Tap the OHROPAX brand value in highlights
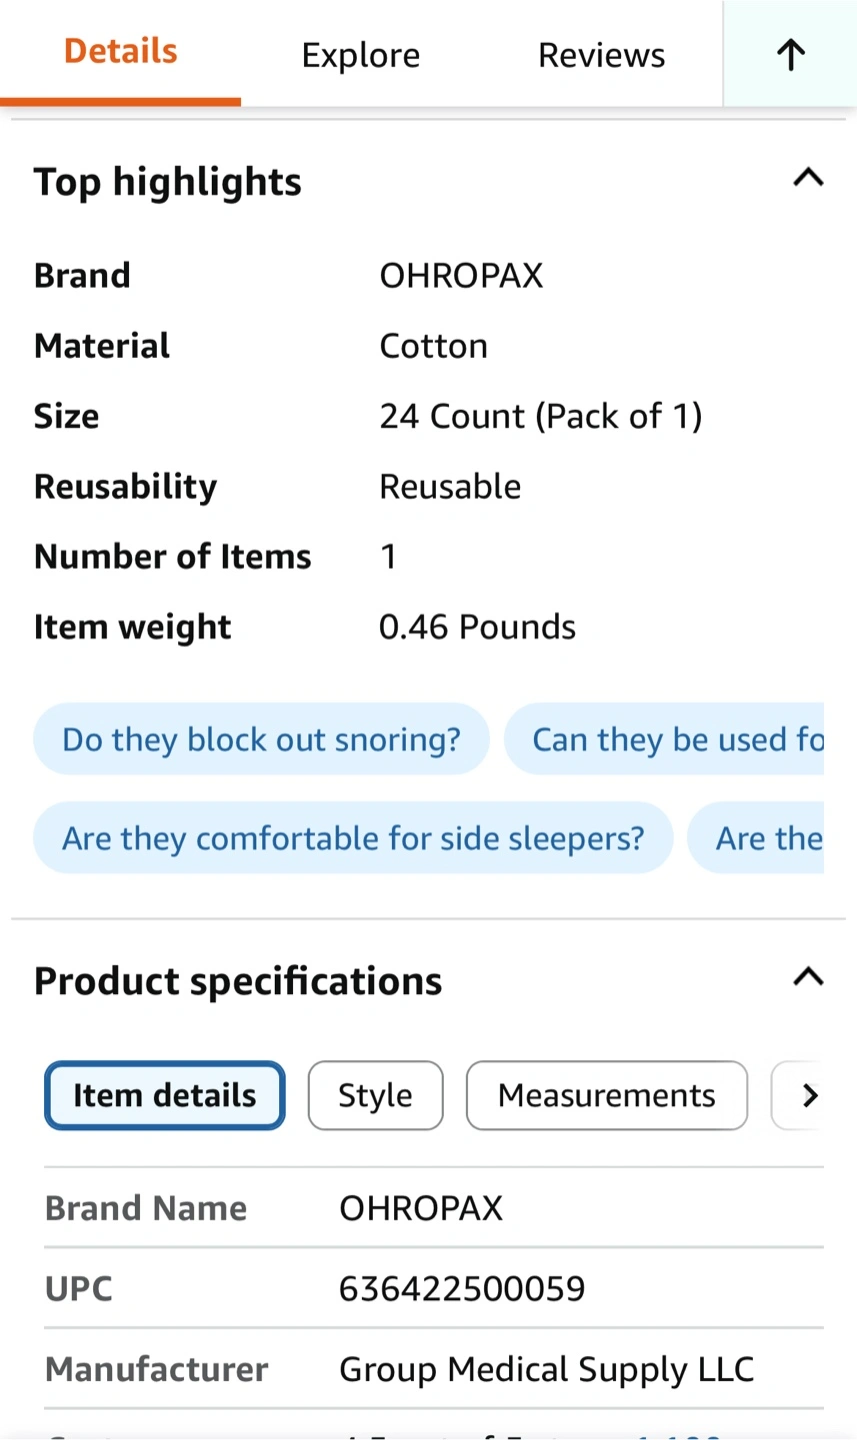The height and width of the screenshot is (1440, 857). click(x=461, y=275)
